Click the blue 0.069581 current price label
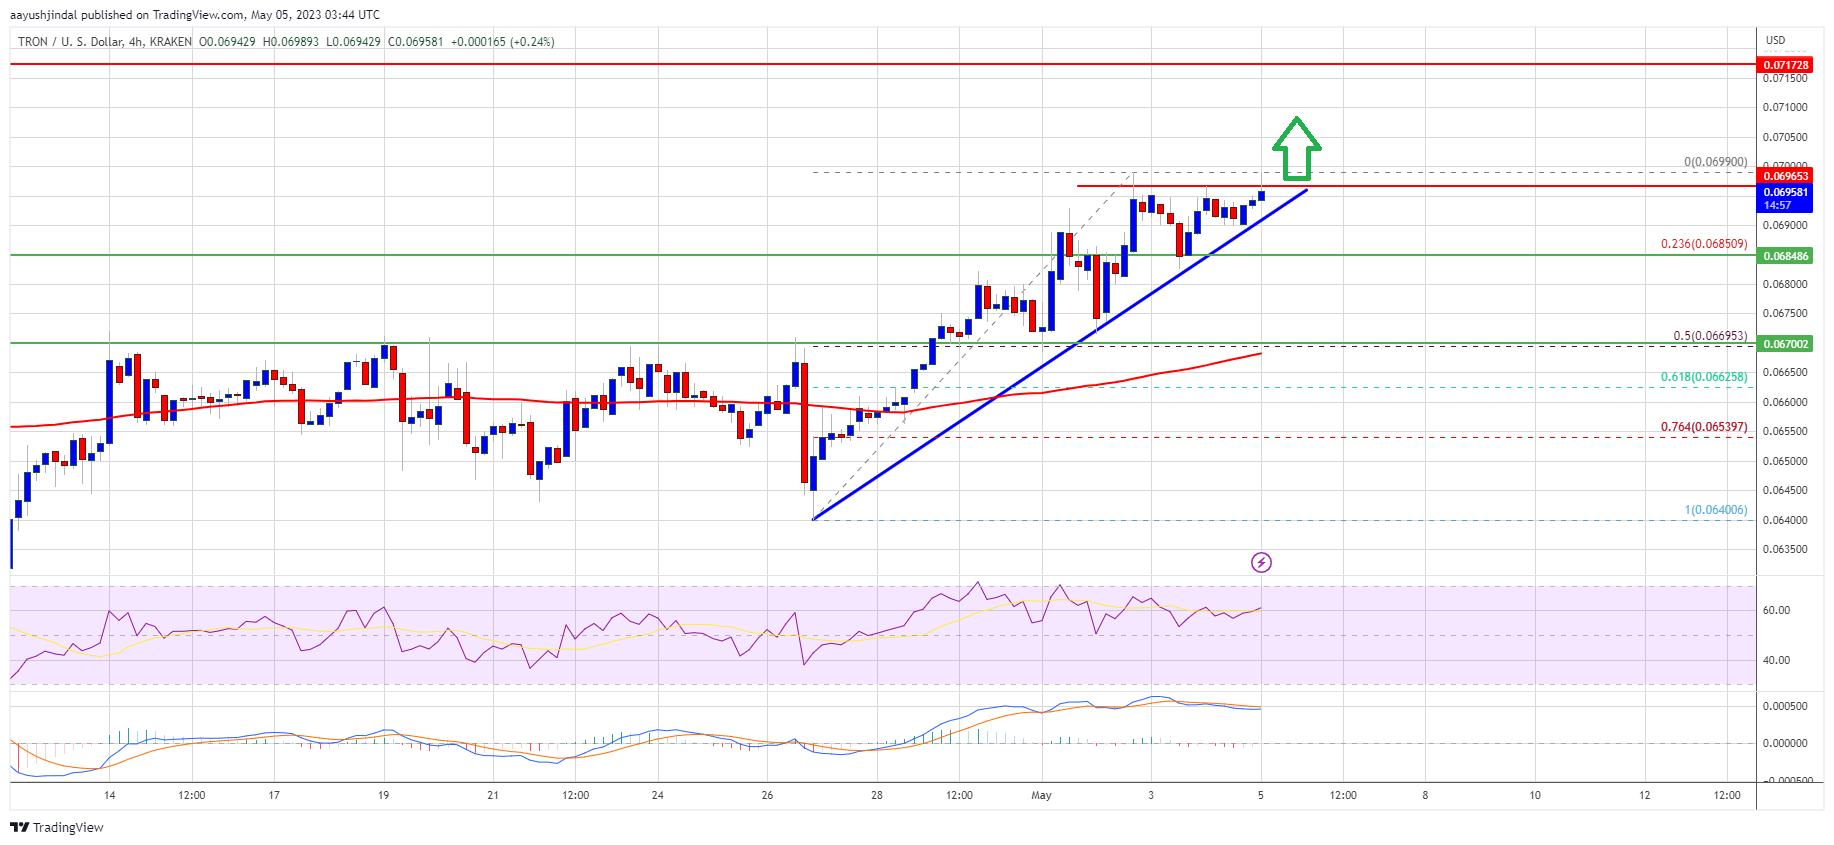 (x=1785, y=192)
